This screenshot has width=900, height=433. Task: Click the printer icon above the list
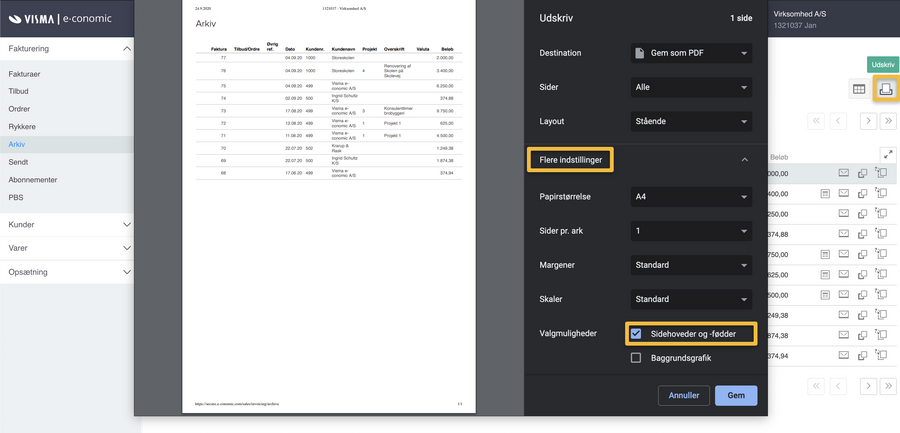[x=885, y=89]
